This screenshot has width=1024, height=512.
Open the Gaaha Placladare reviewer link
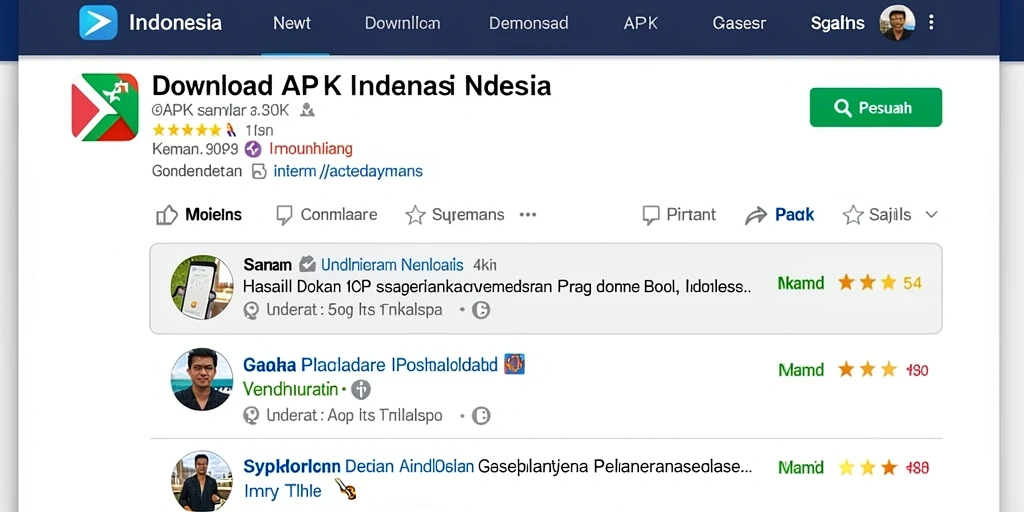370,364
